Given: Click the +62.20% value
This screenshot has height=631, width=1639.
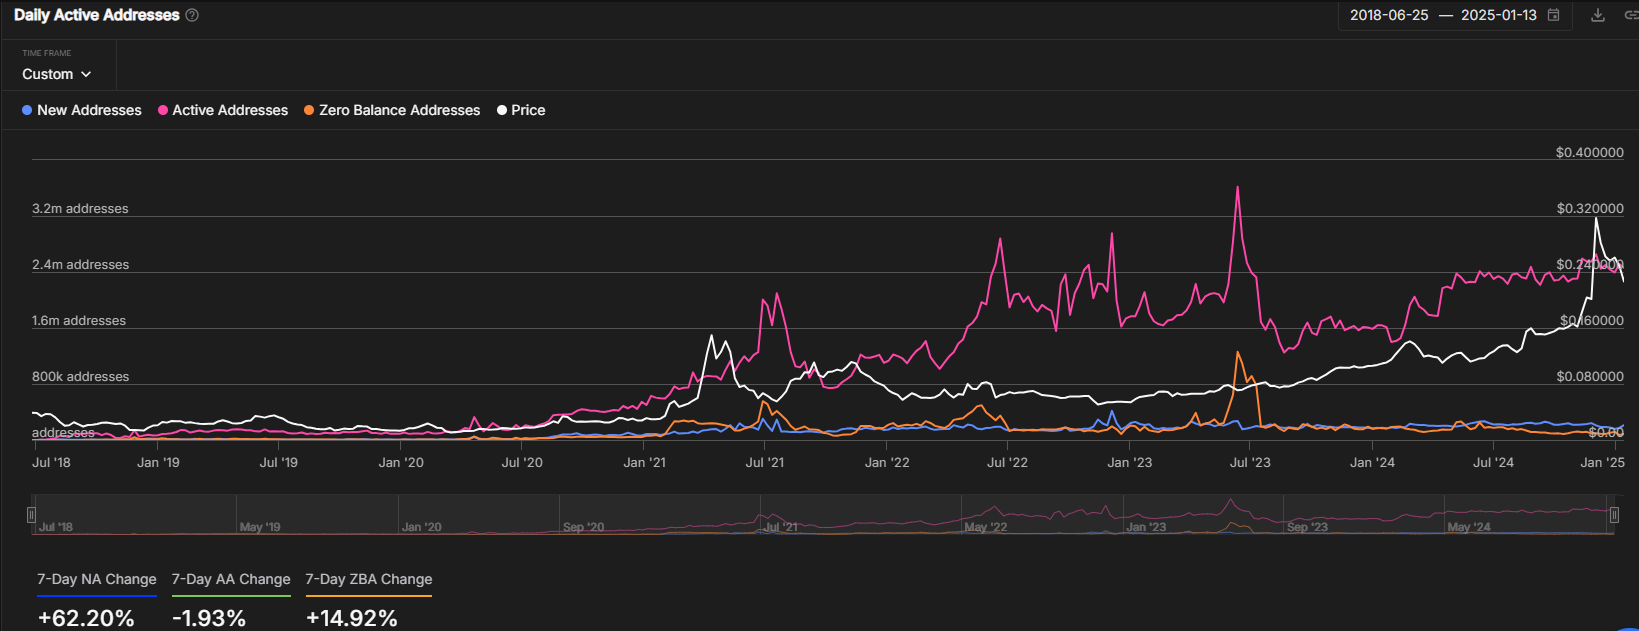Looking at the screenshot, I should point(86,618).
